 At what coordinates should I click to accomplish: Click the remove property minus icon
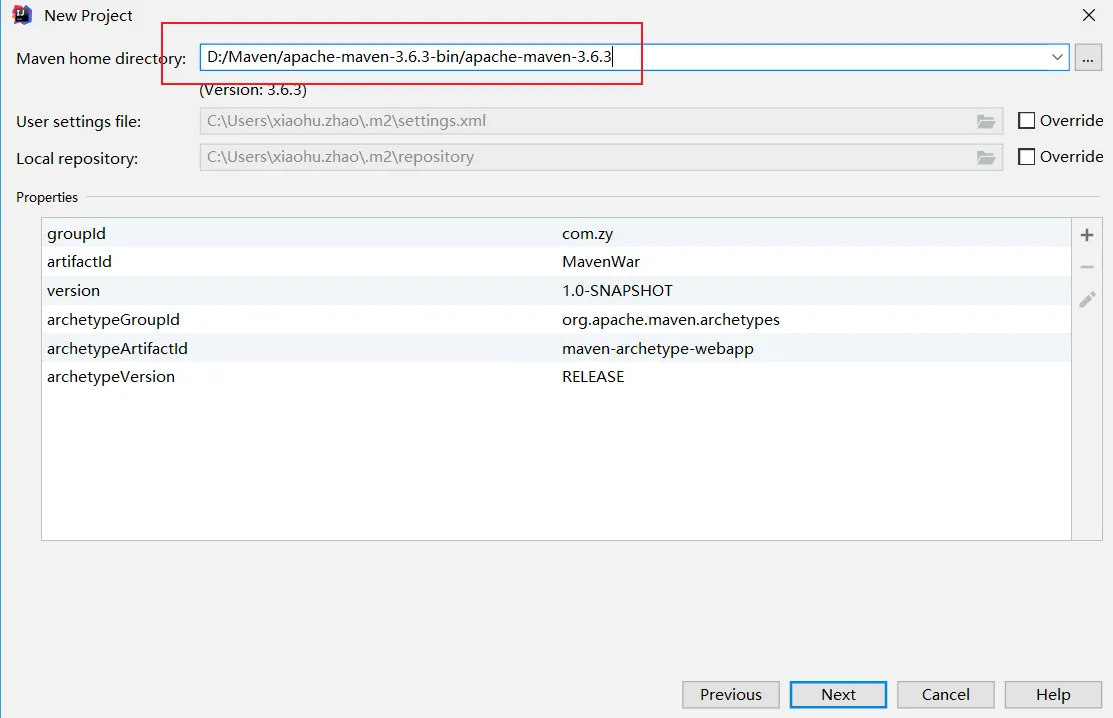pos(1087,267)
